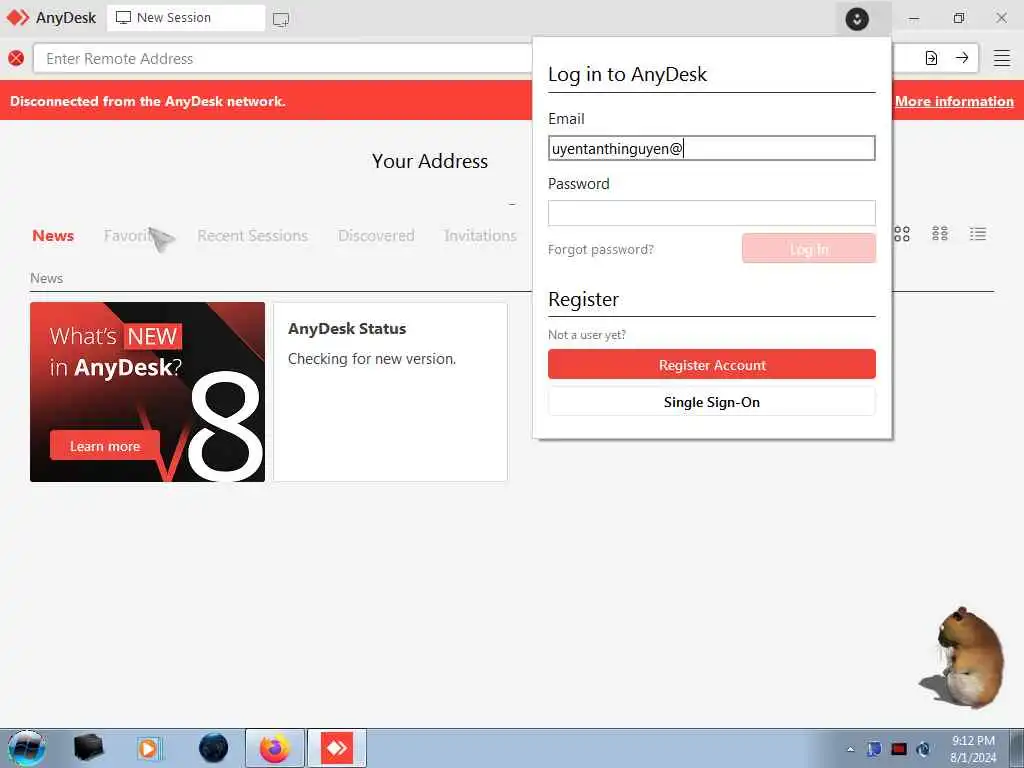Open the New Session tab
Image resolution: width=1024 pixels, height=768 pixels.
click(185, 18)
